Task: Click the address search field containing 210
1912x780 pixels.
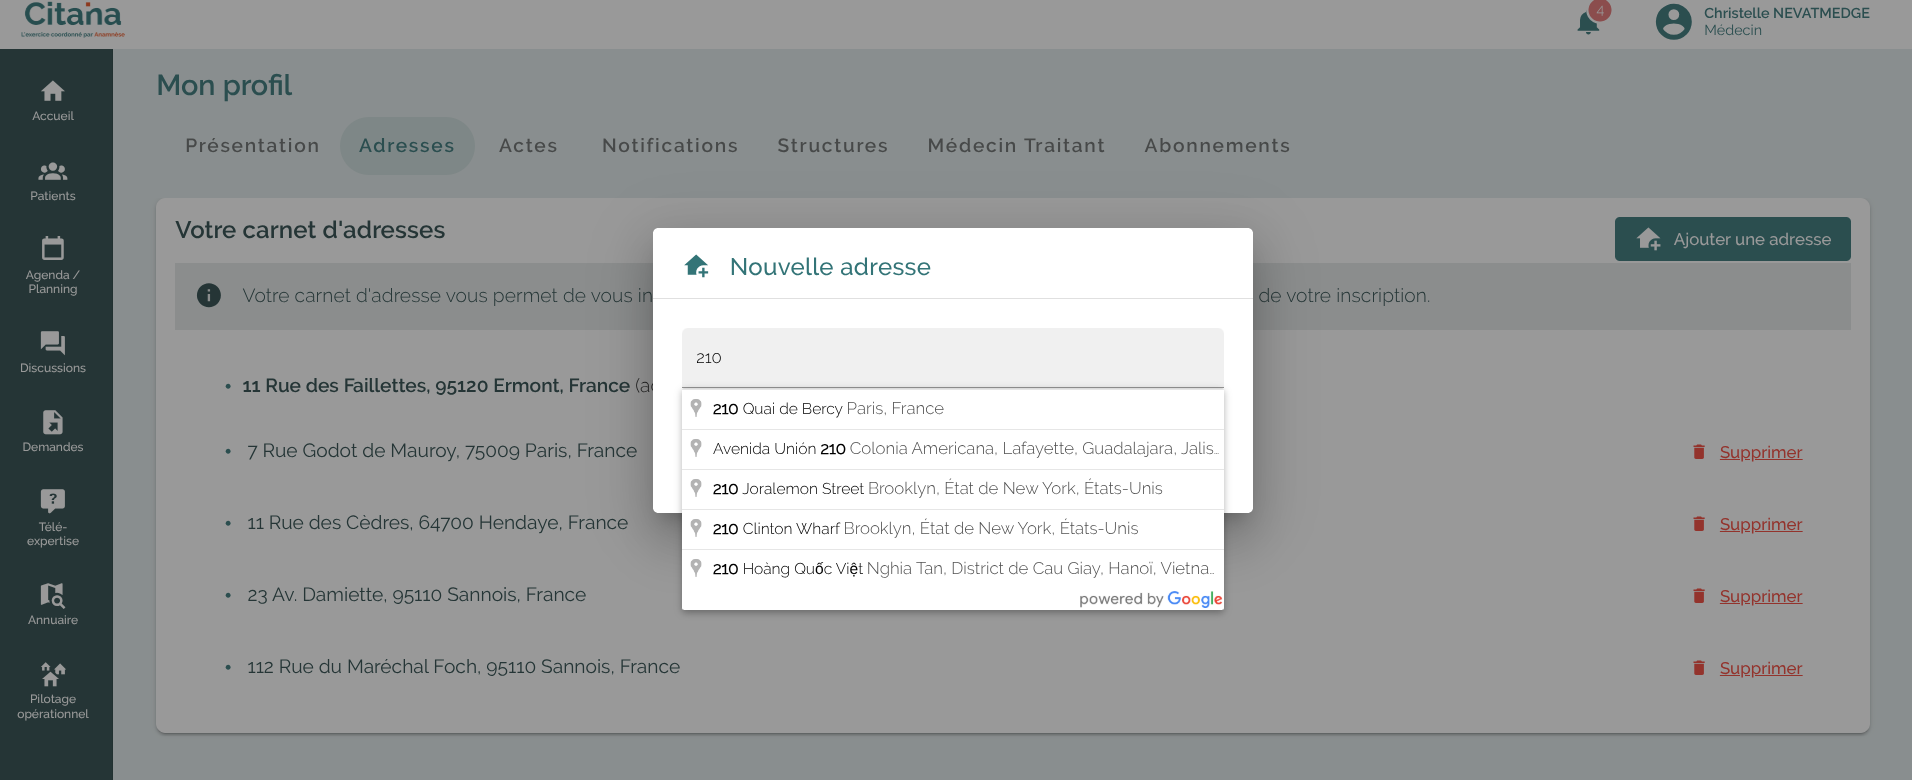Action: [x=952, y=358]
